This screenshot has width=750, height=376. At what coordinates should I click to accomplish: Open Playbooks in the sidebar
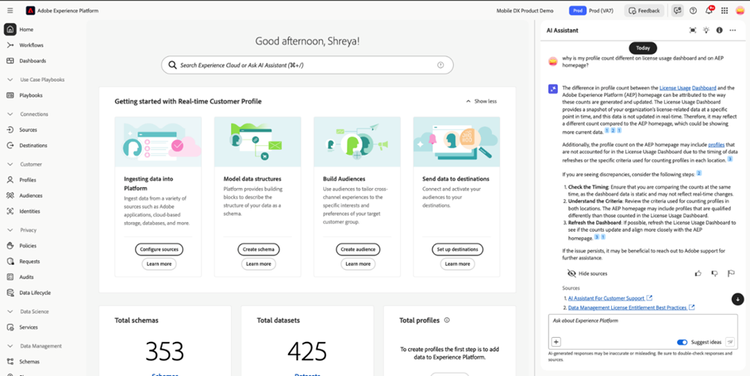coord(31,95)
